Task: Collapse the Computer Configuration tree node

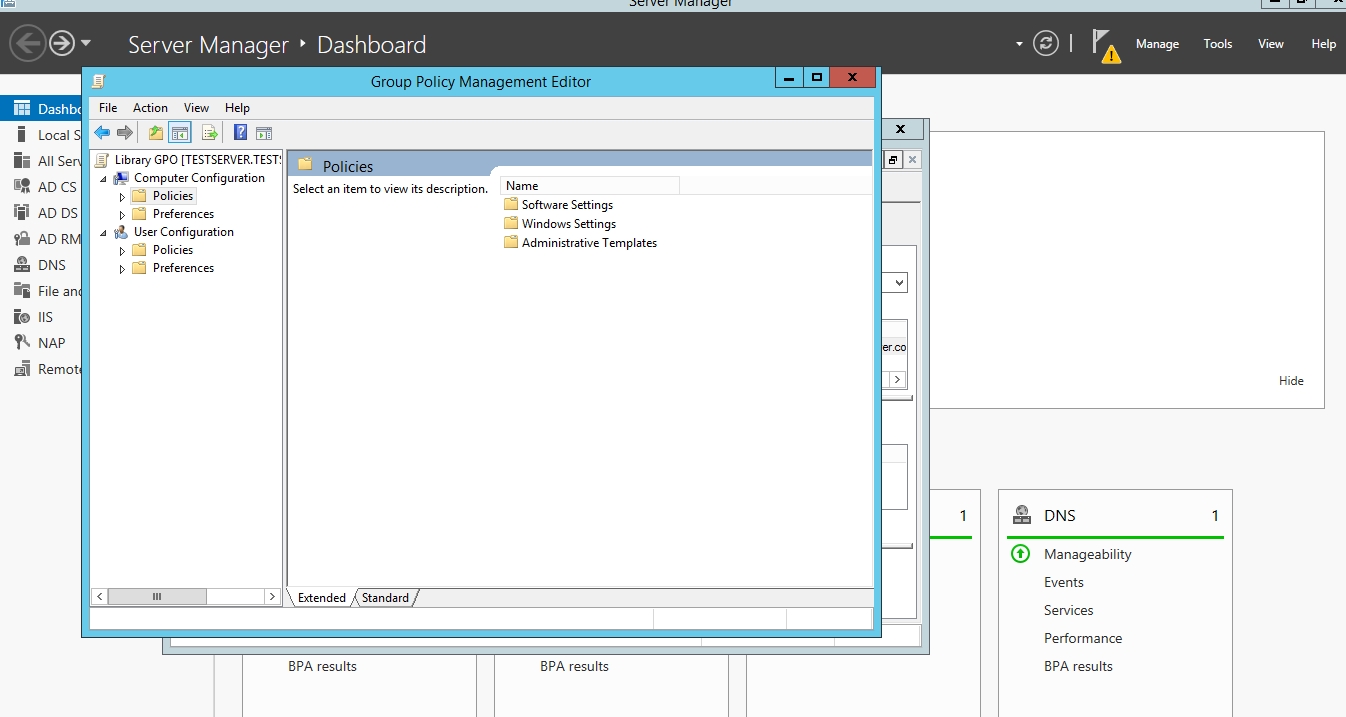Action: [103, 178]
